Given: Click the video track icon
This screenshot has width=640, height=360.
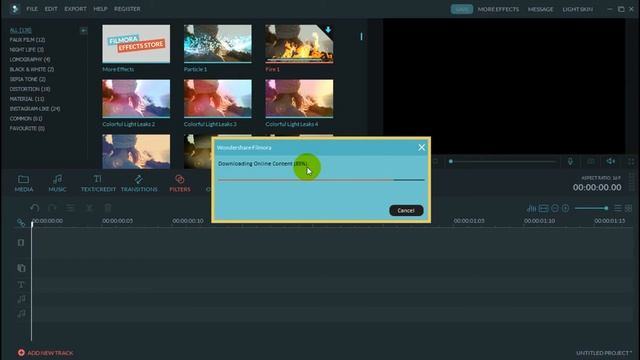Looking at the screenshot, I should 21,242.
